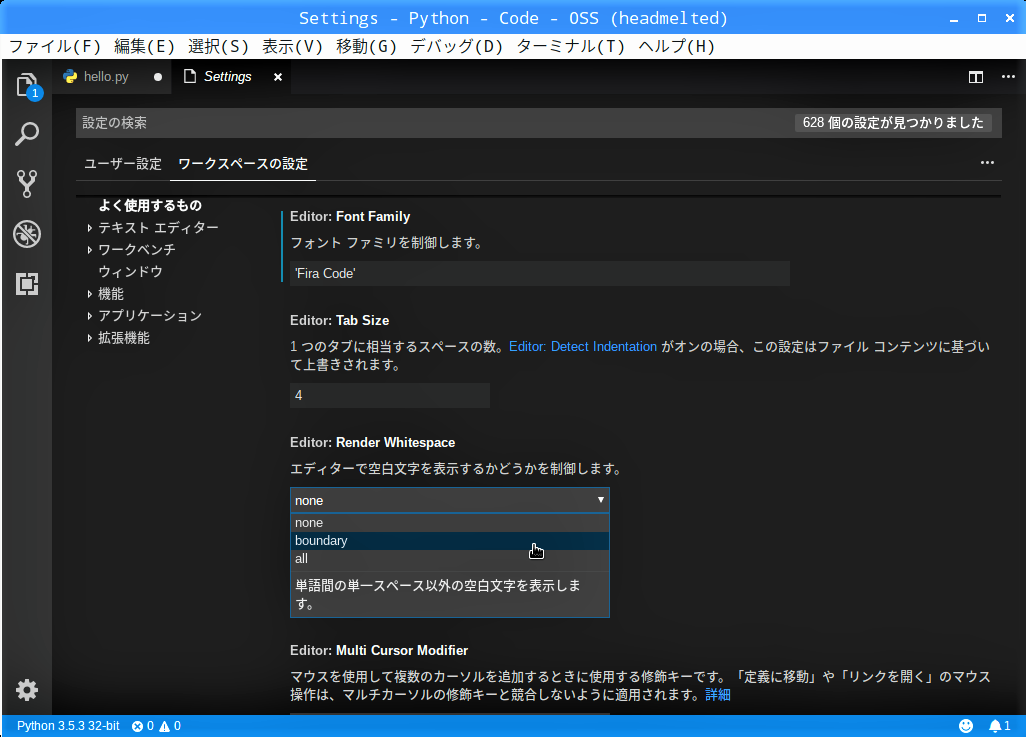Click the 設定の検索 search field

point(430,123)
